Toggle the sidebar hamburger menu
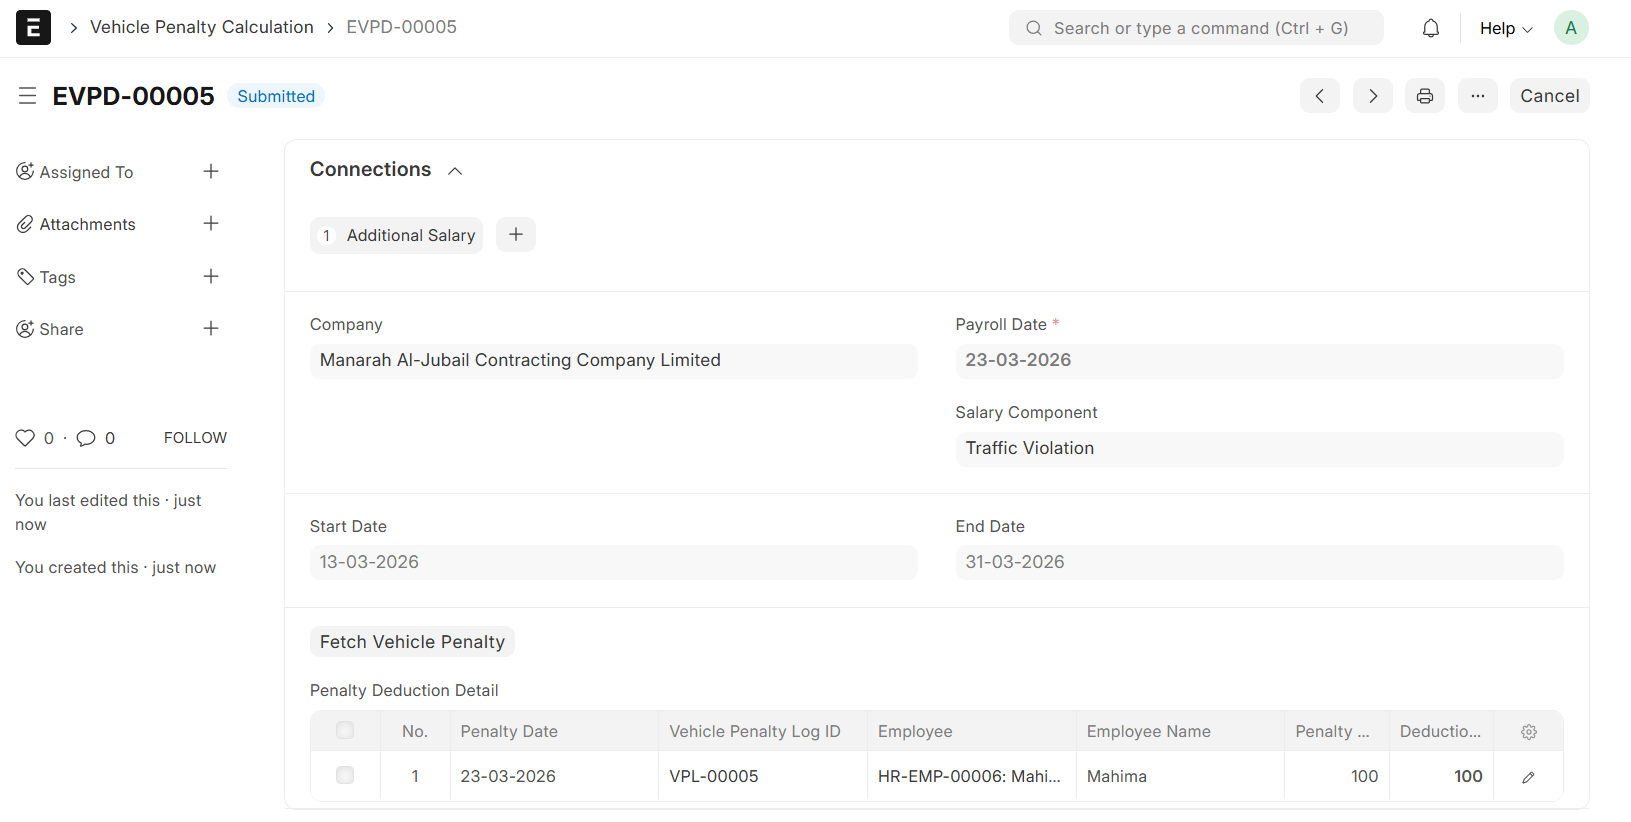Image resolution: width=1631 pixels, height=822 pixels. click(x=27, y=96)
